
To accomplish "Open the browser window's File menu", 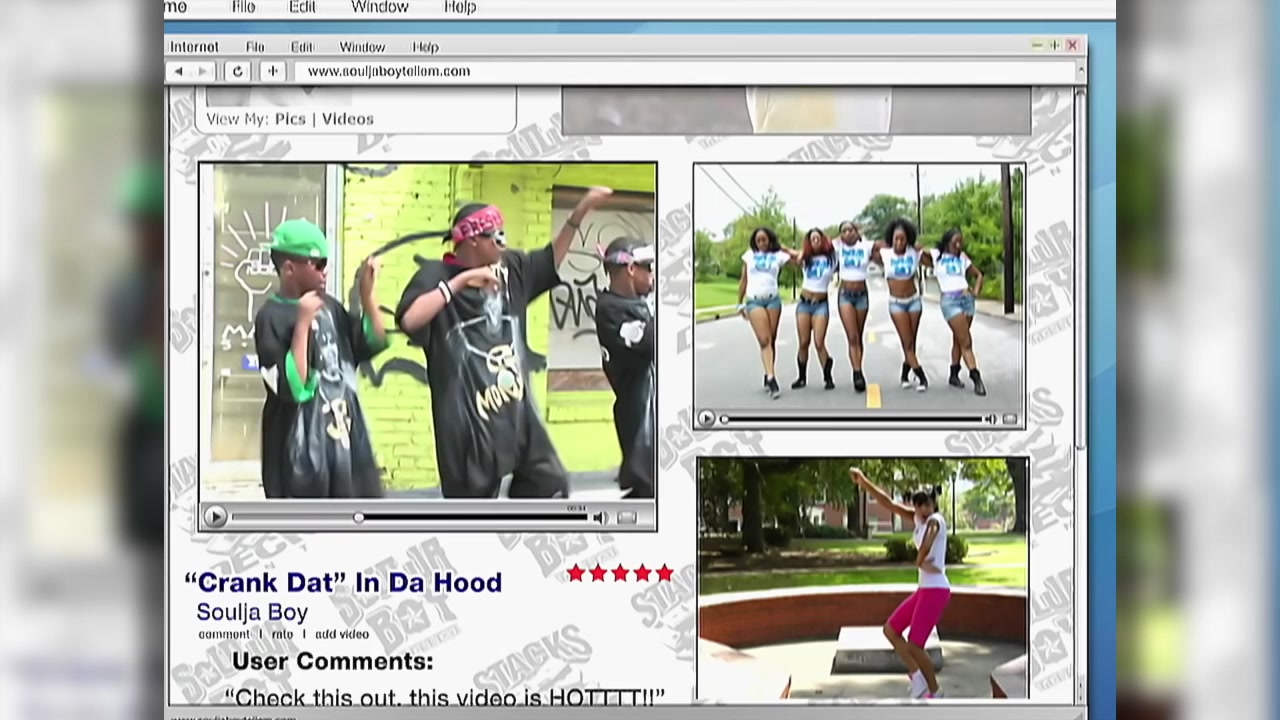I will [x=255, y=47].
